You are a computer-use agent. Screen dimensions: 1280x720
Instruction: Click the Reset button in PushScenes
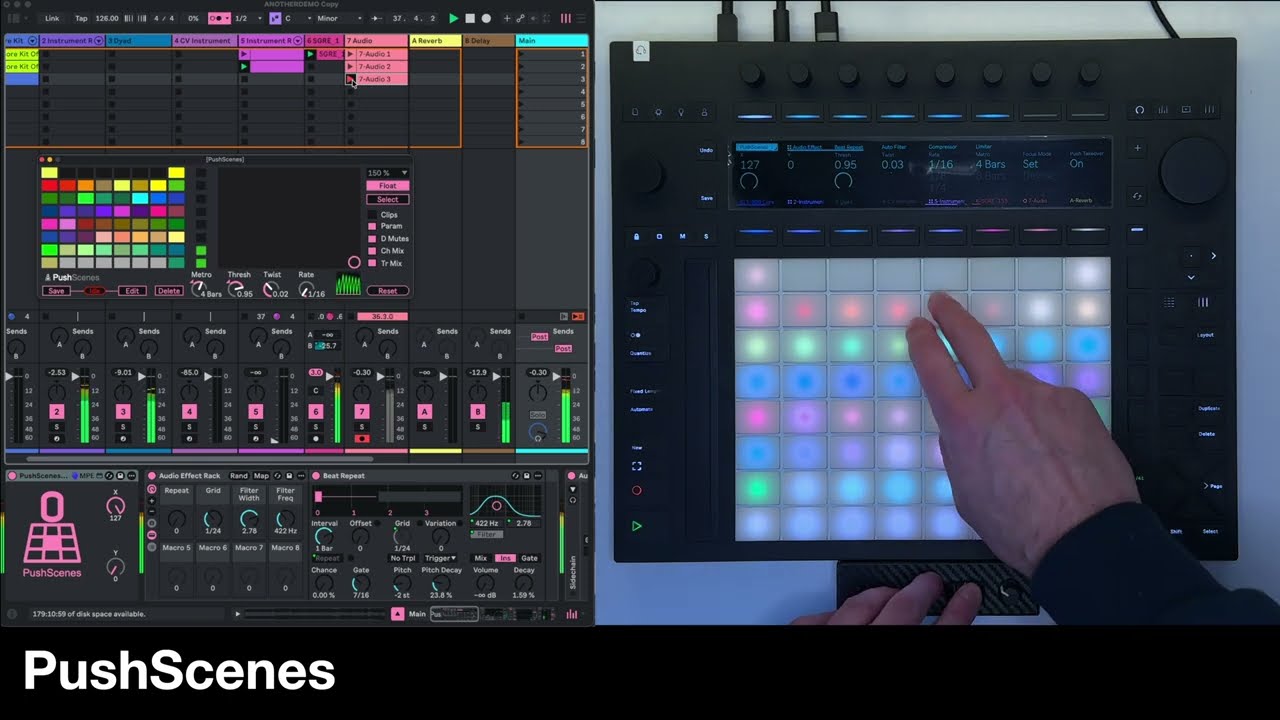coord(387,291)
